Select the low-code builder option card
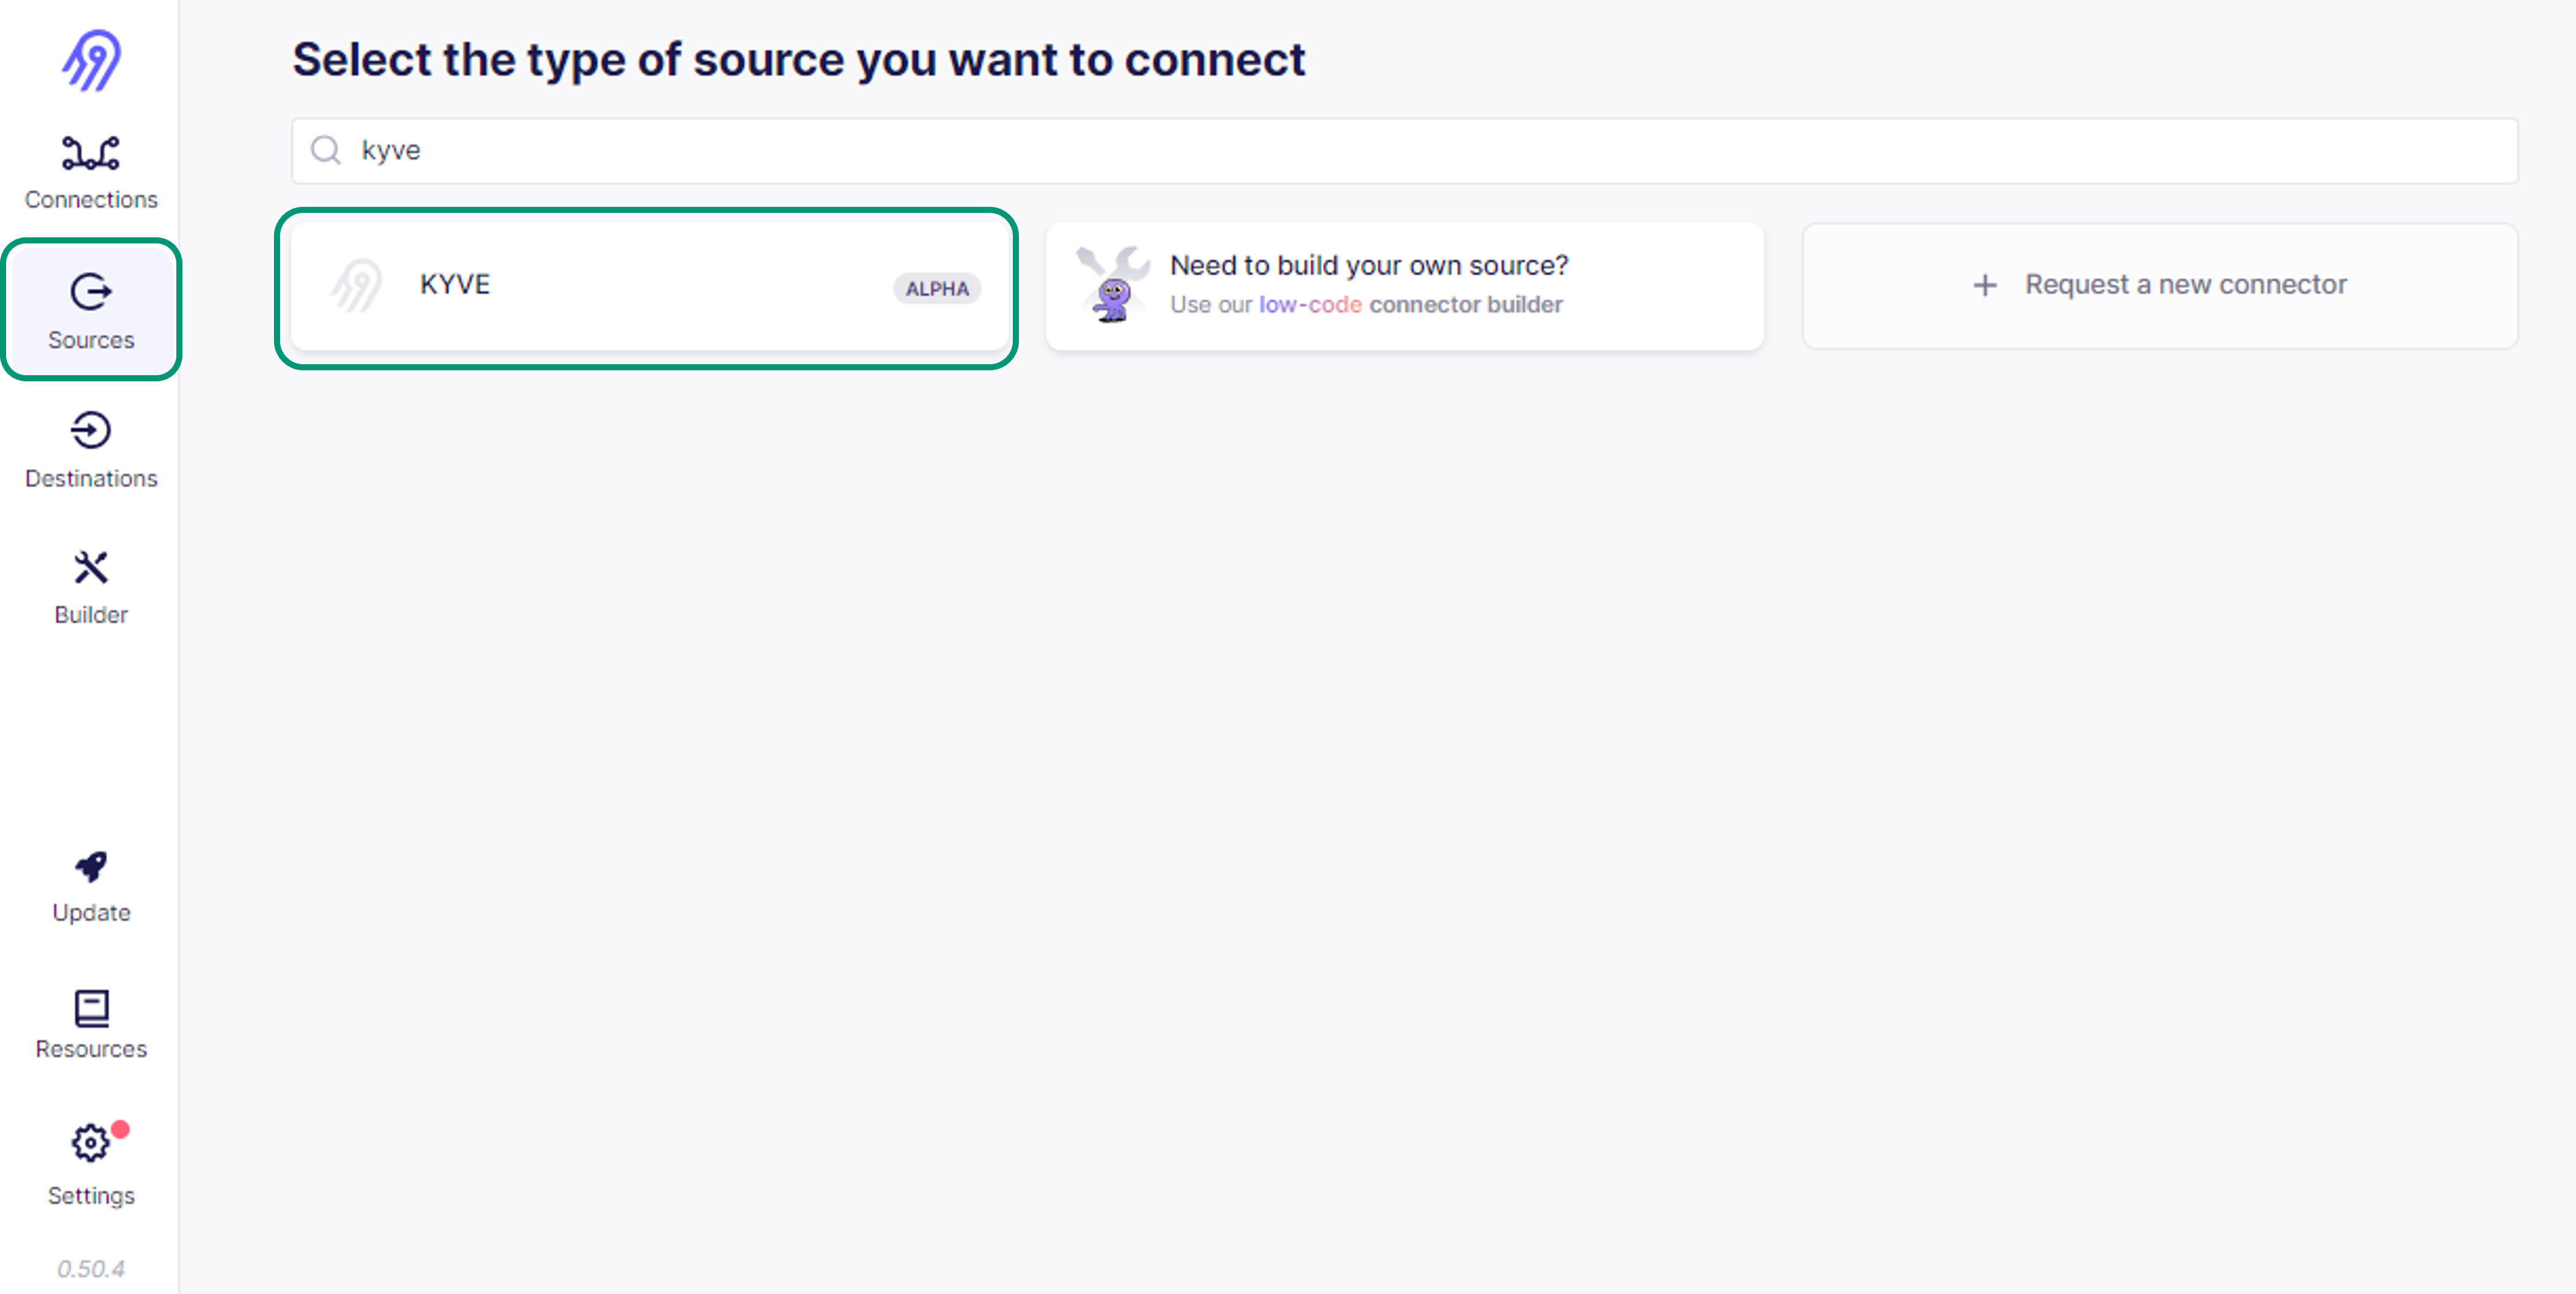Image resolution: width=2576 pixels, height=1294 pixels. click(x=1405, y=284)
